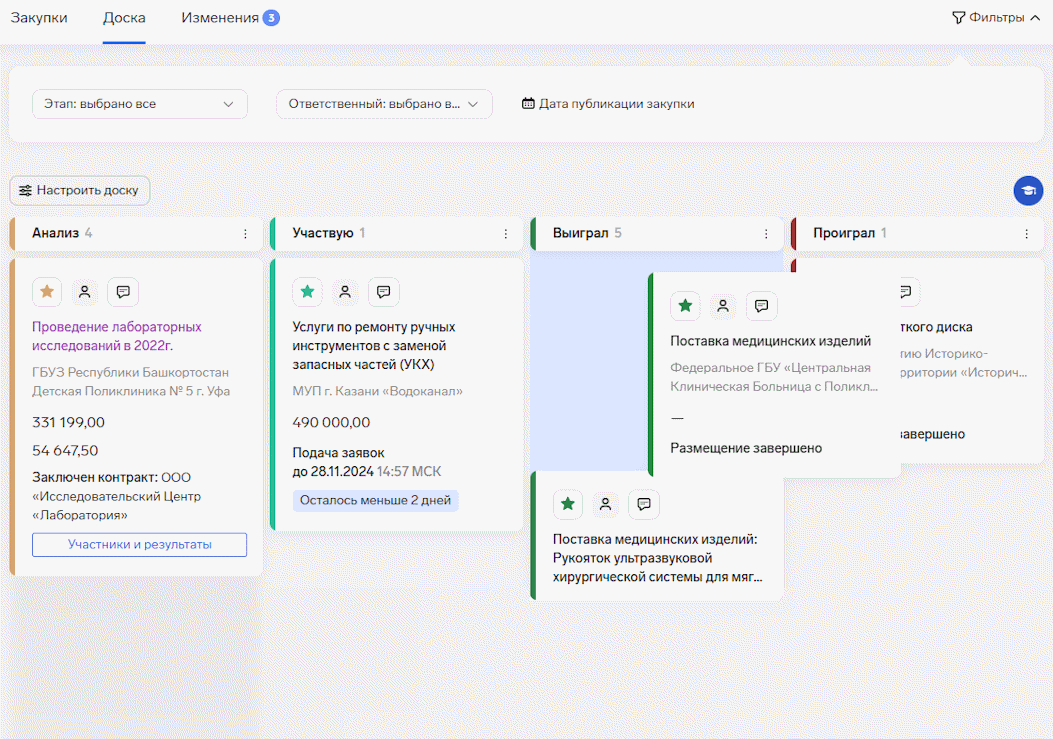The width and height of the screenshot is (1053, 739).
Task: Assign responsible on Рукояток ультразвуковой card
Action: [x=606, y=505]
